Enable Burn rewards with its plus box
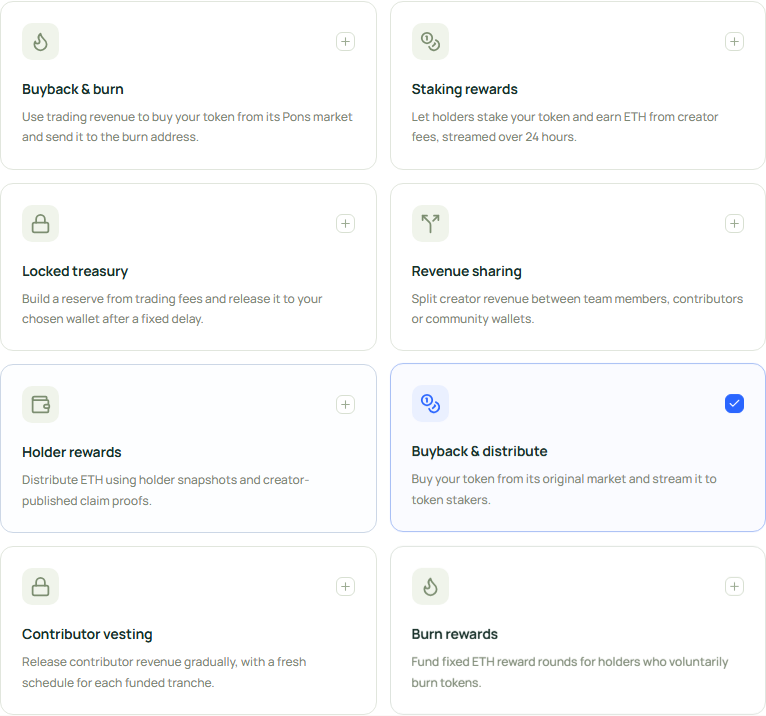The height and width of the screenshot is (716, 766). pyautogui.click(x=734, y=587)
